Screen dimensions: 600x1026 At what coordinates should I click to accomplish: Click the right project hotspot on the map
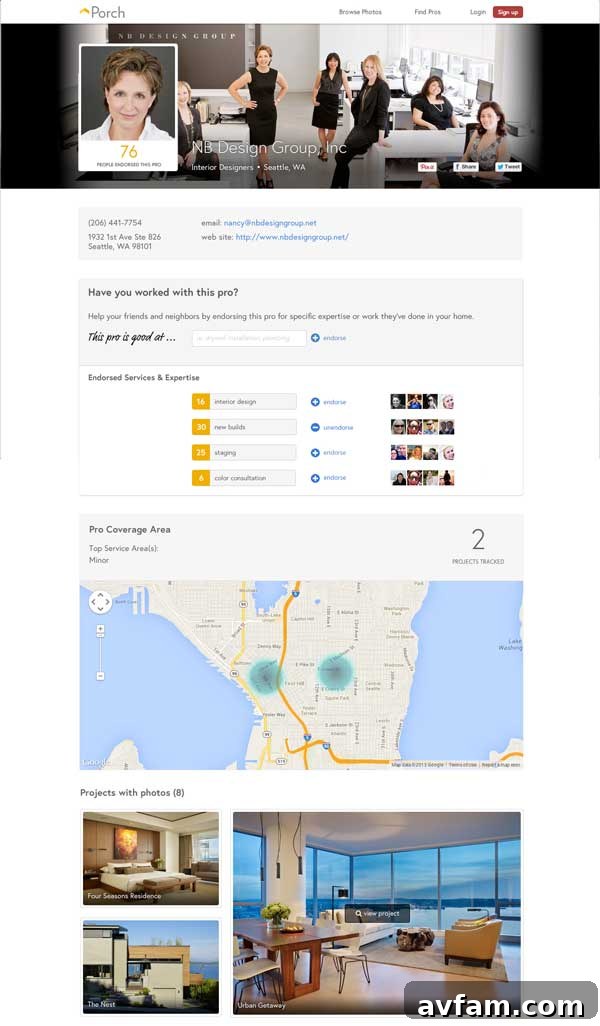point(335,671)
